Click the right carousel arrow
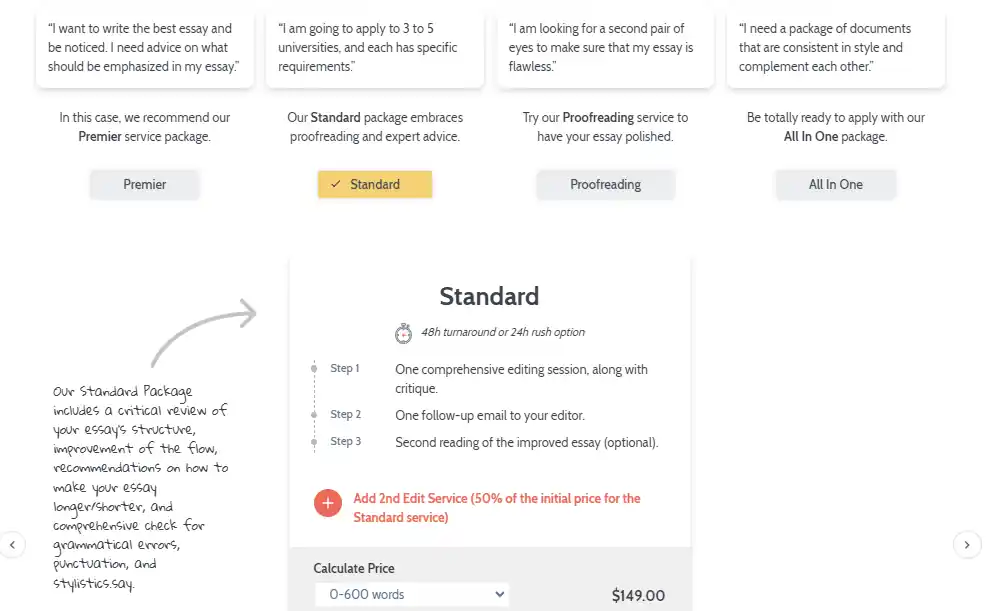This screenshot has height=611, width=992. point(967,545)
